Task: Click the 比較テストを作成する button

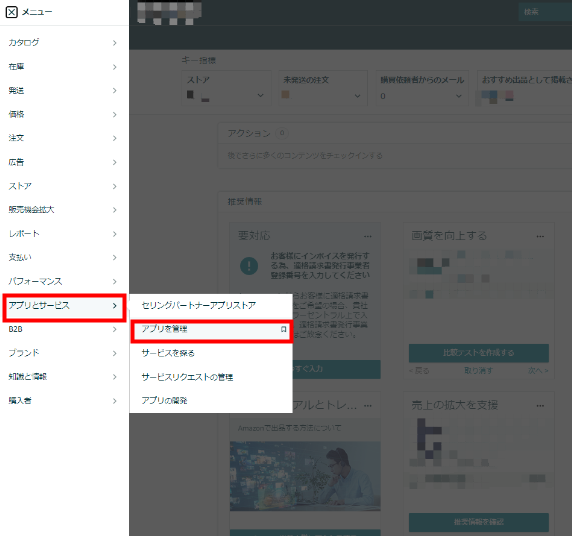Action: click(x=479, y=353)
